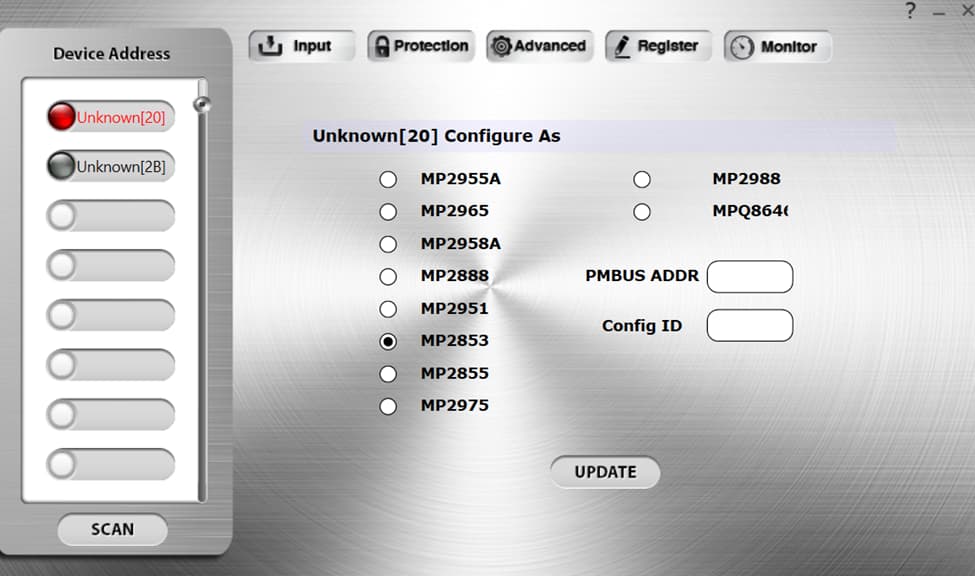The height and width of the screenshot is (576, 975).
Task: Click the Config ID input field
Action: [x=750, y=325]
